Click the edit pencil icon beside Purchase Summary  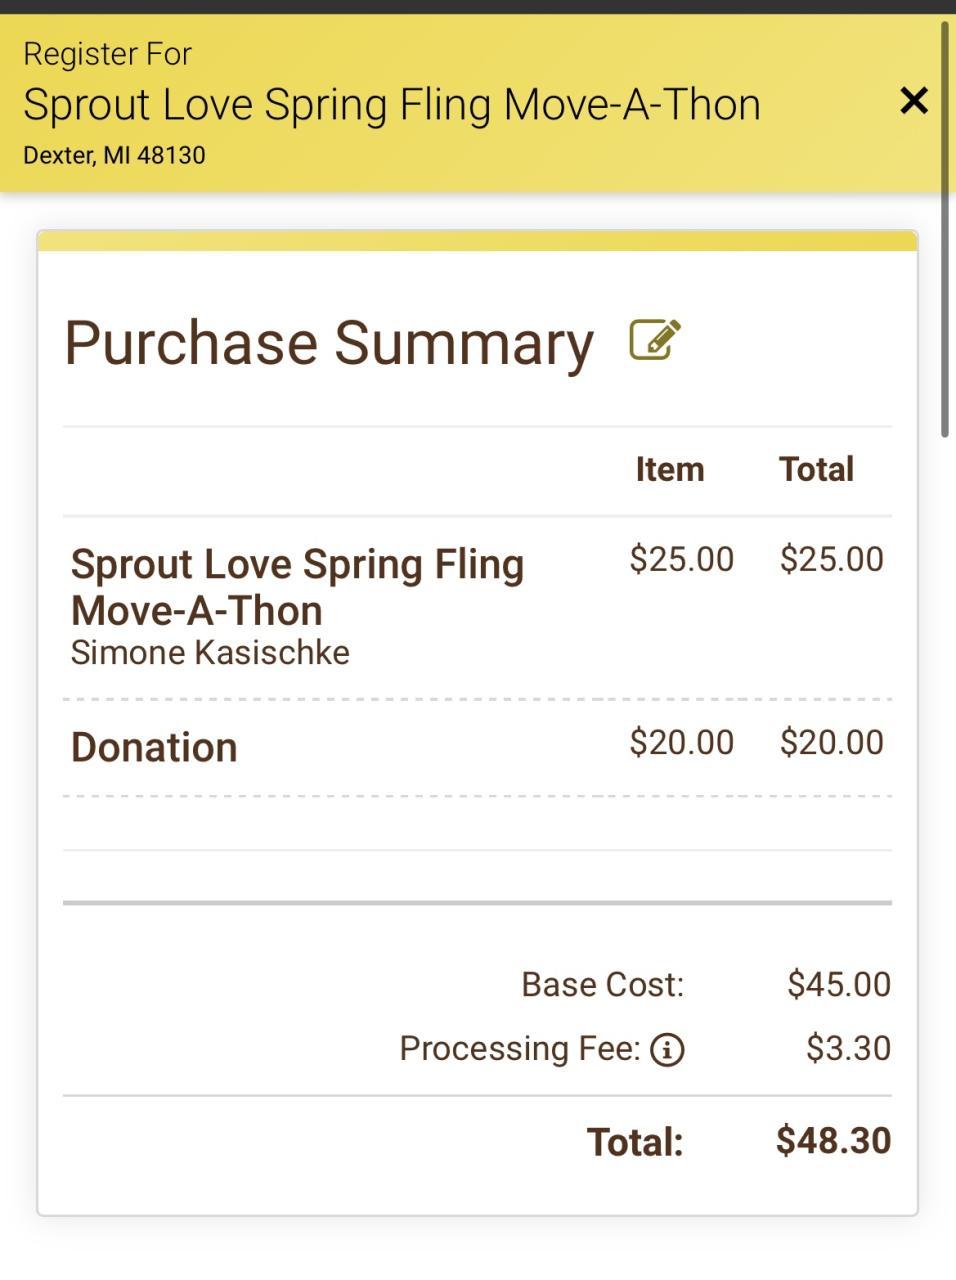[655, 340]
